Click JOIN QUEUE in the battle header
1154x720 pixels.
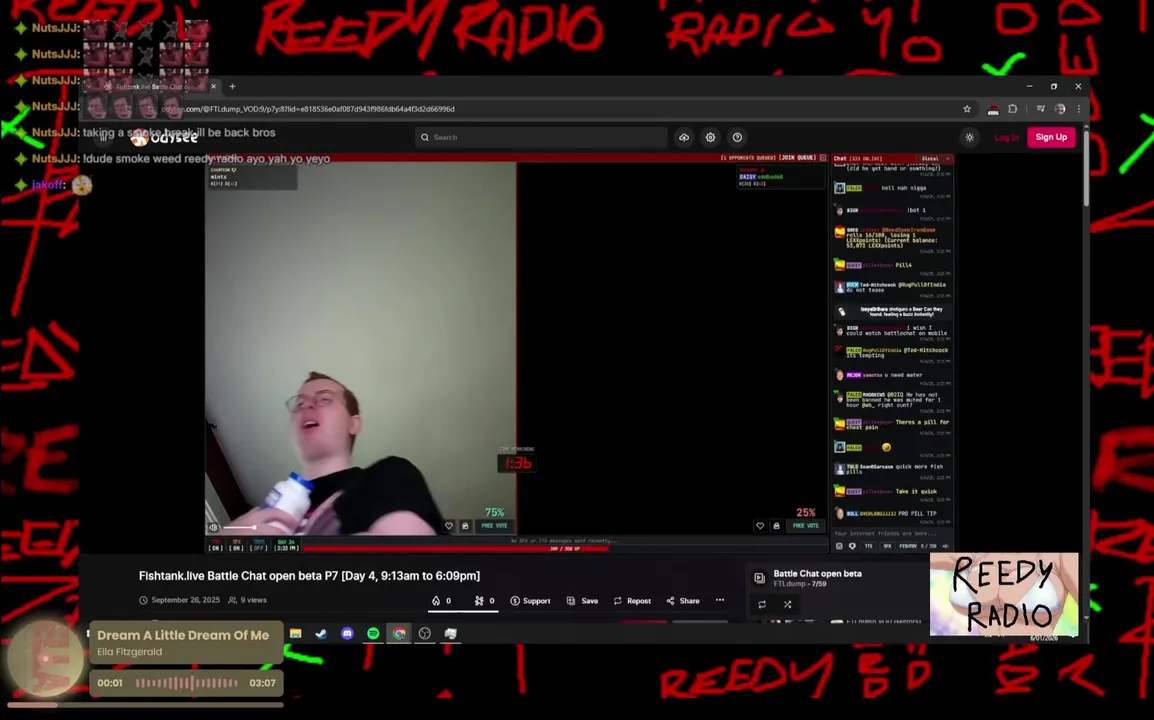[797, 158]
